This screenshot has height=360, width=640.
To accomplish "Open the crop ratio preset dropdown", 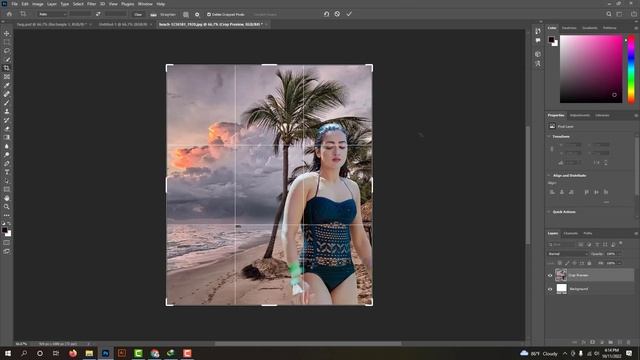I will point(52,14).
